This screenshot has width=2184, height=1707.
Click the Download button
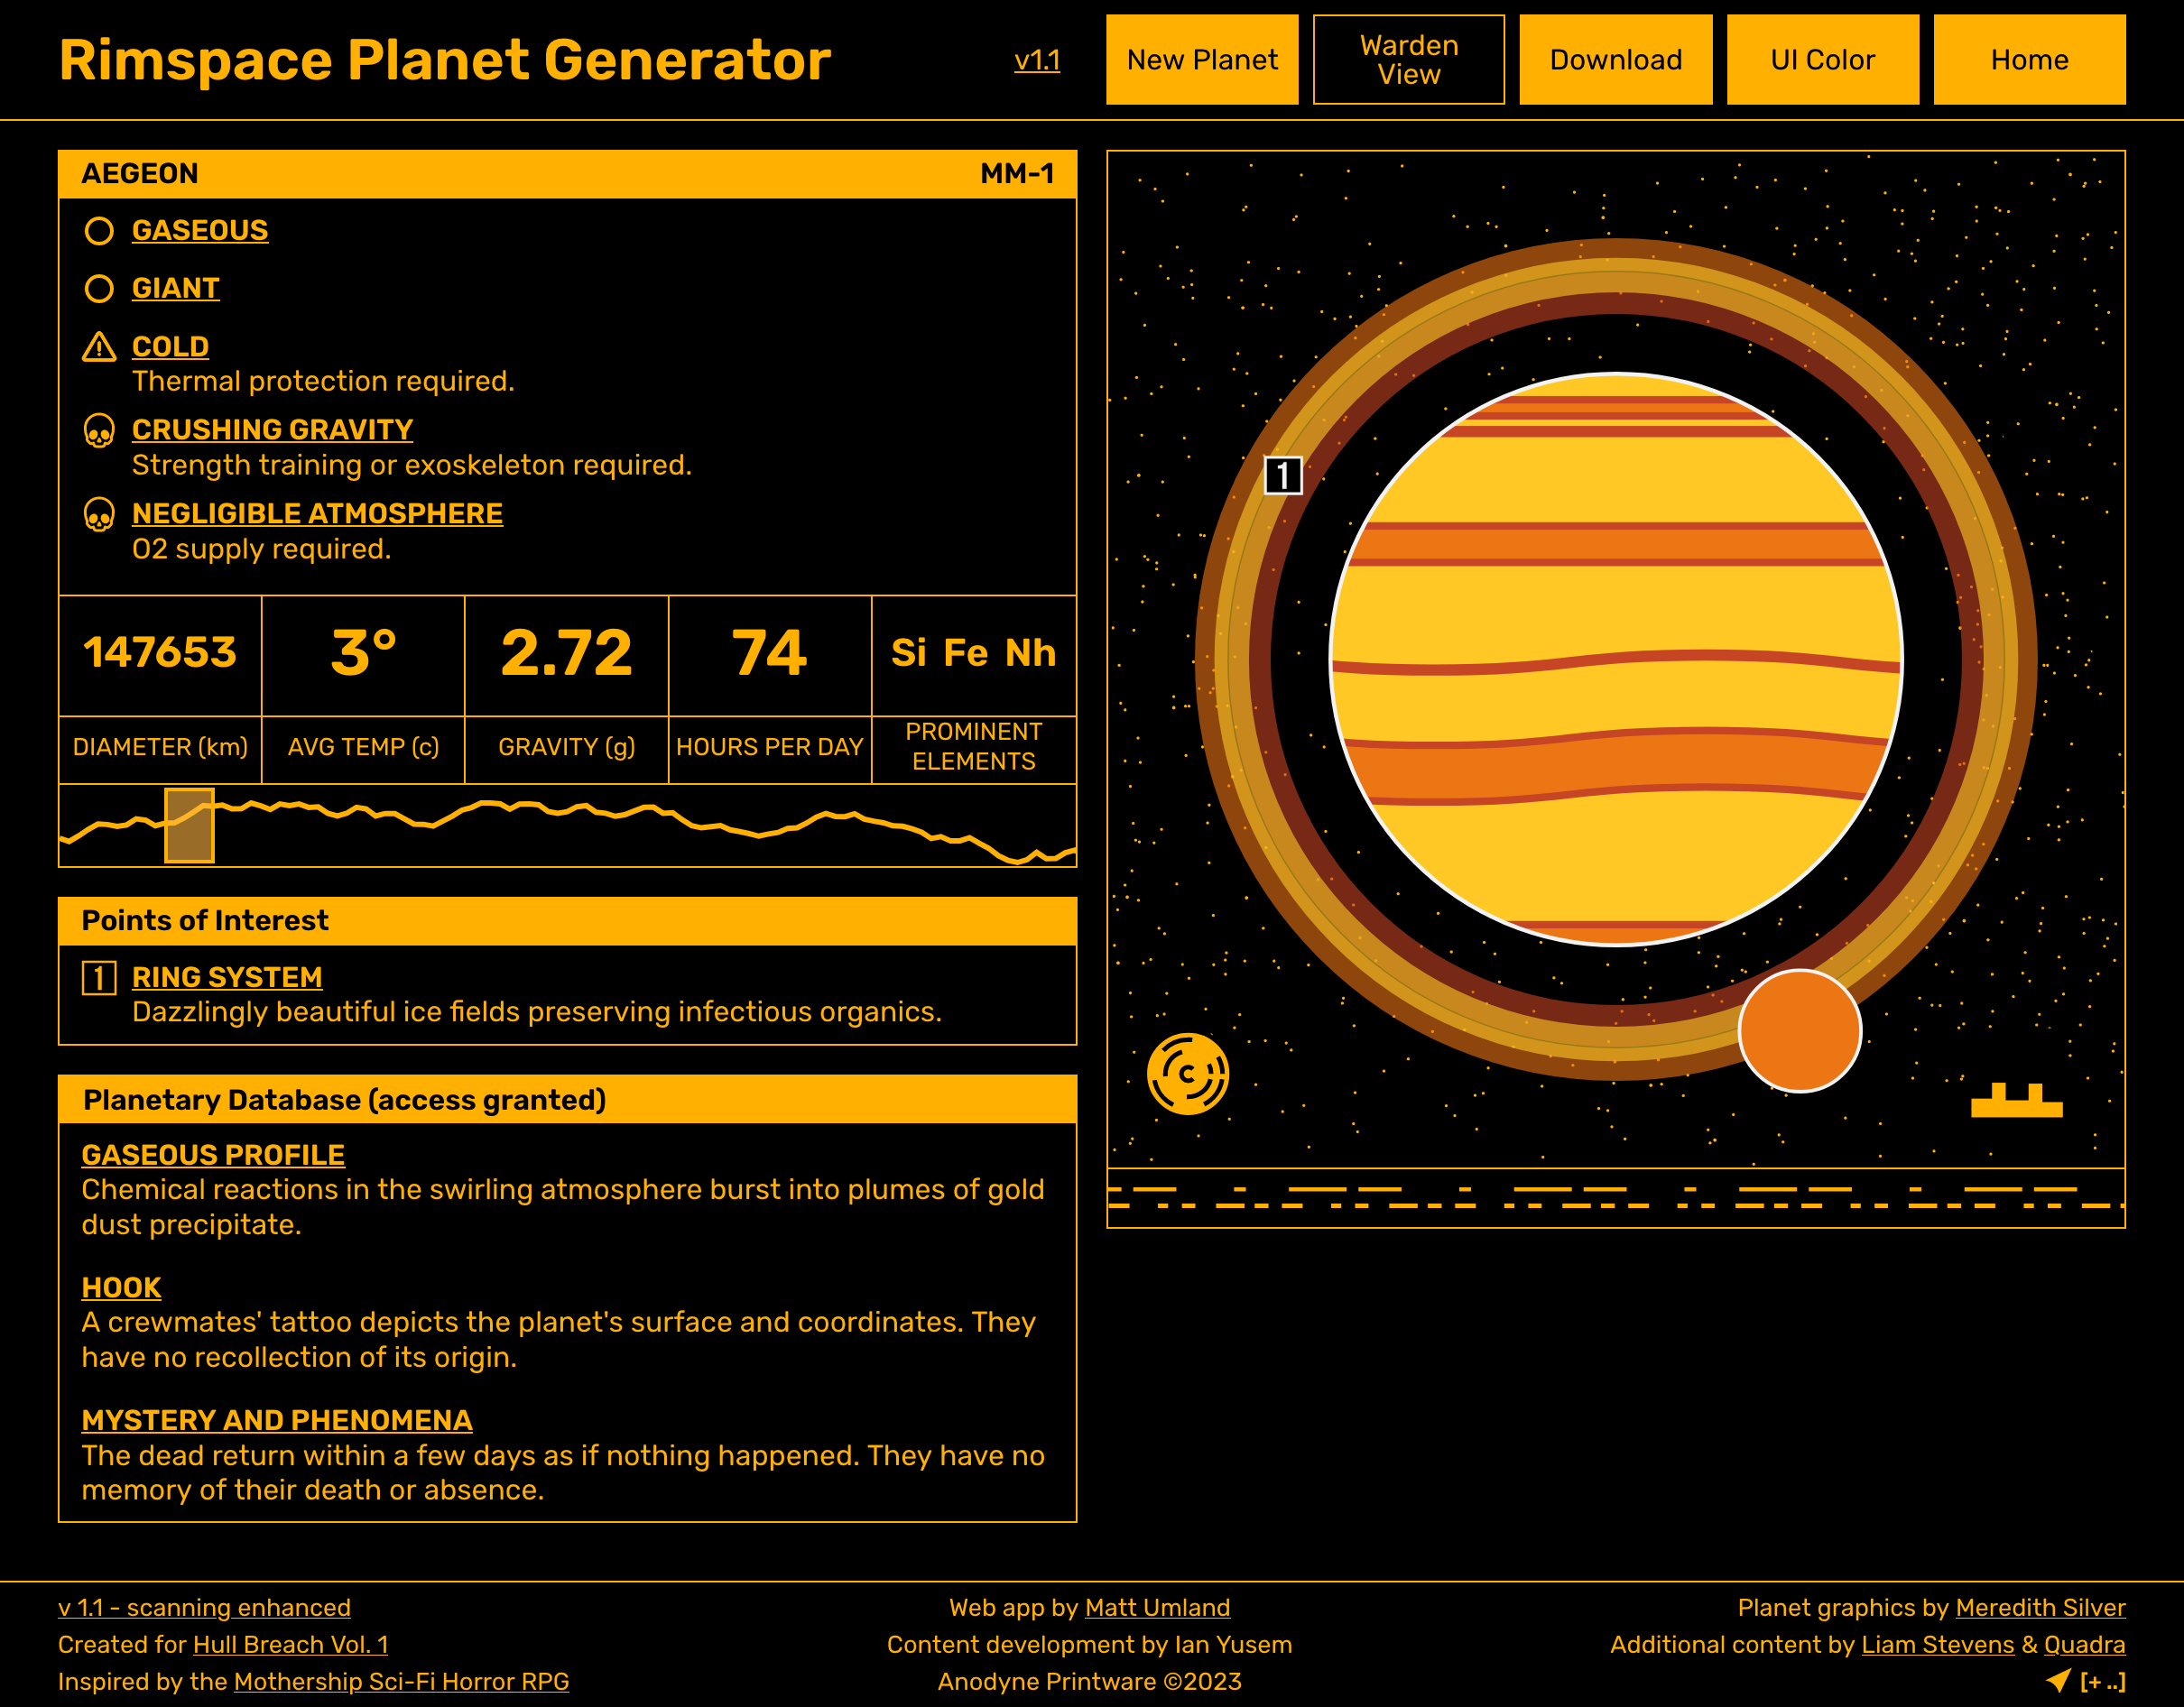pyautogui.click(x=1615, y=60)
